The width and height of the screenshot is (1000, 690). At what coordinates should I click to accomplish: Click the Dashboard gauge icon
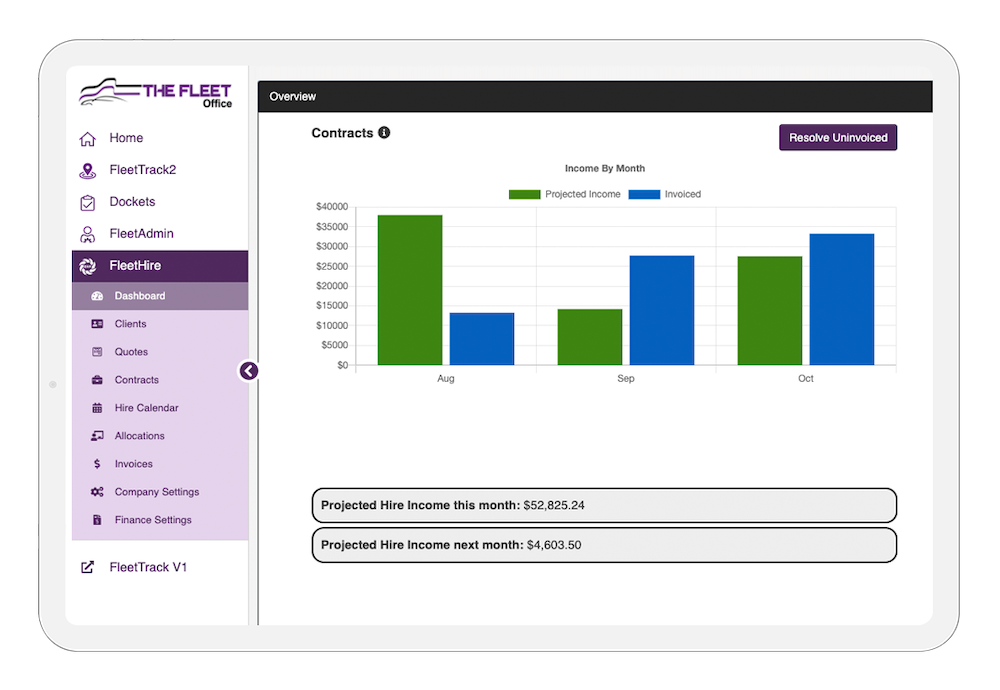coord(97,296)
